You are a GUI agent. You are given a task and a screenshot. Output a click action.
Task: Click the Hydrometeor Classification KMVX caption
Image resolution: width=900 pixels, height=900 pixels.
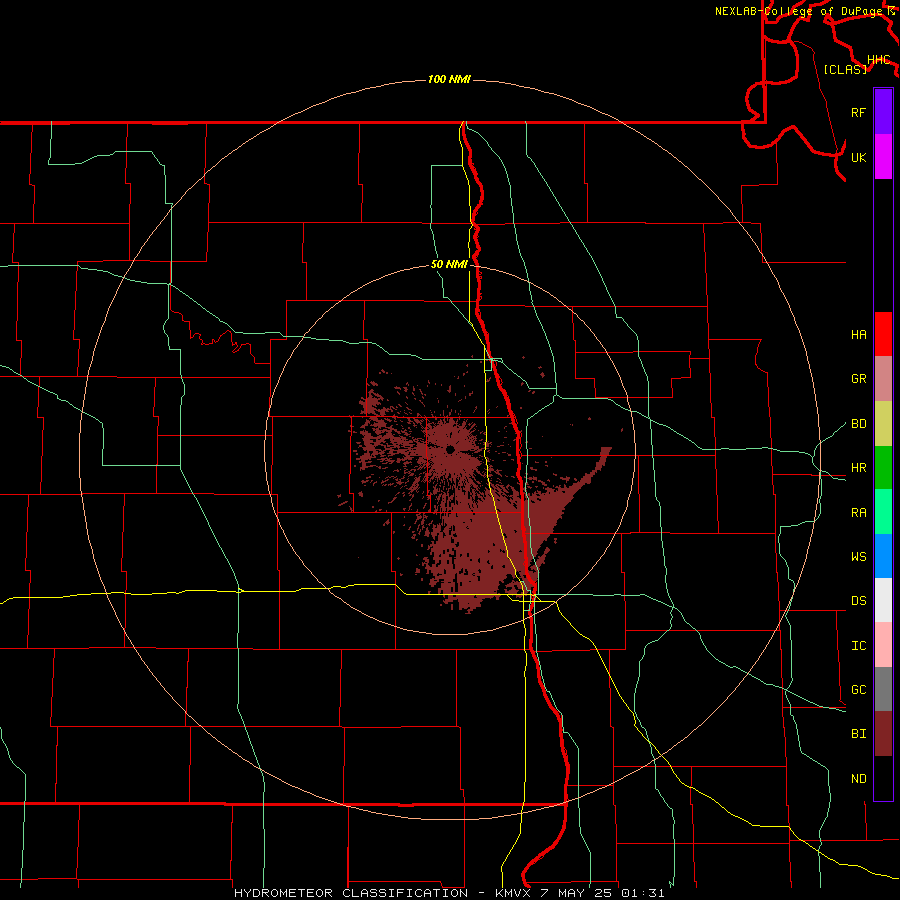pyautogui.click(x=449, y=893)
